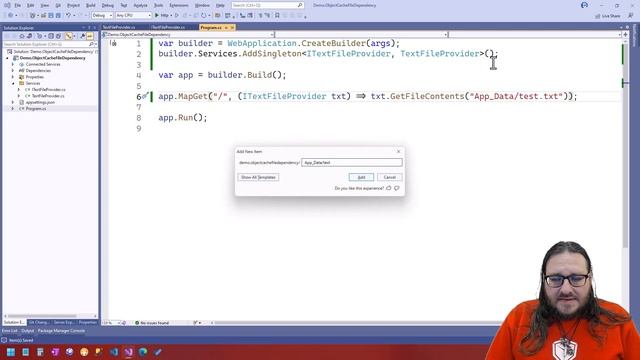Close the Add New Item dialog

pyautogui.click(x=398, y=151)
